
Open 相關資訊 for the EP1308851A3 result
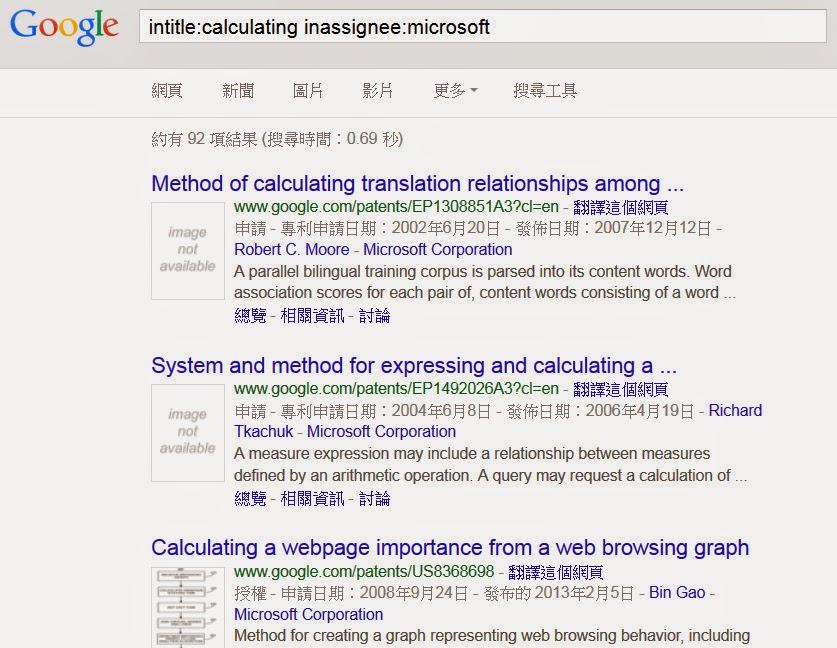312,315
